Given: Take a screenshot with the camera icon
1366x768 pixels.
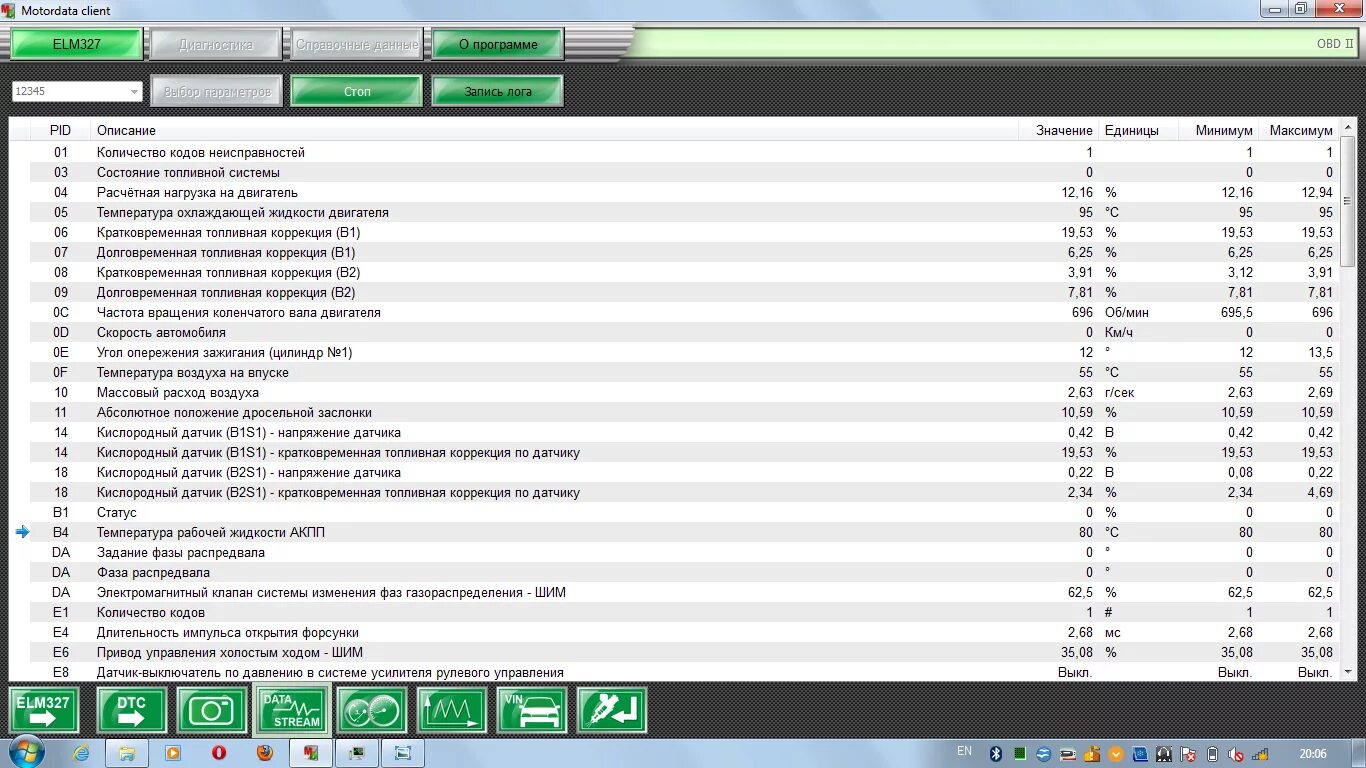Looking at the screenshot, I should point(212,711).
